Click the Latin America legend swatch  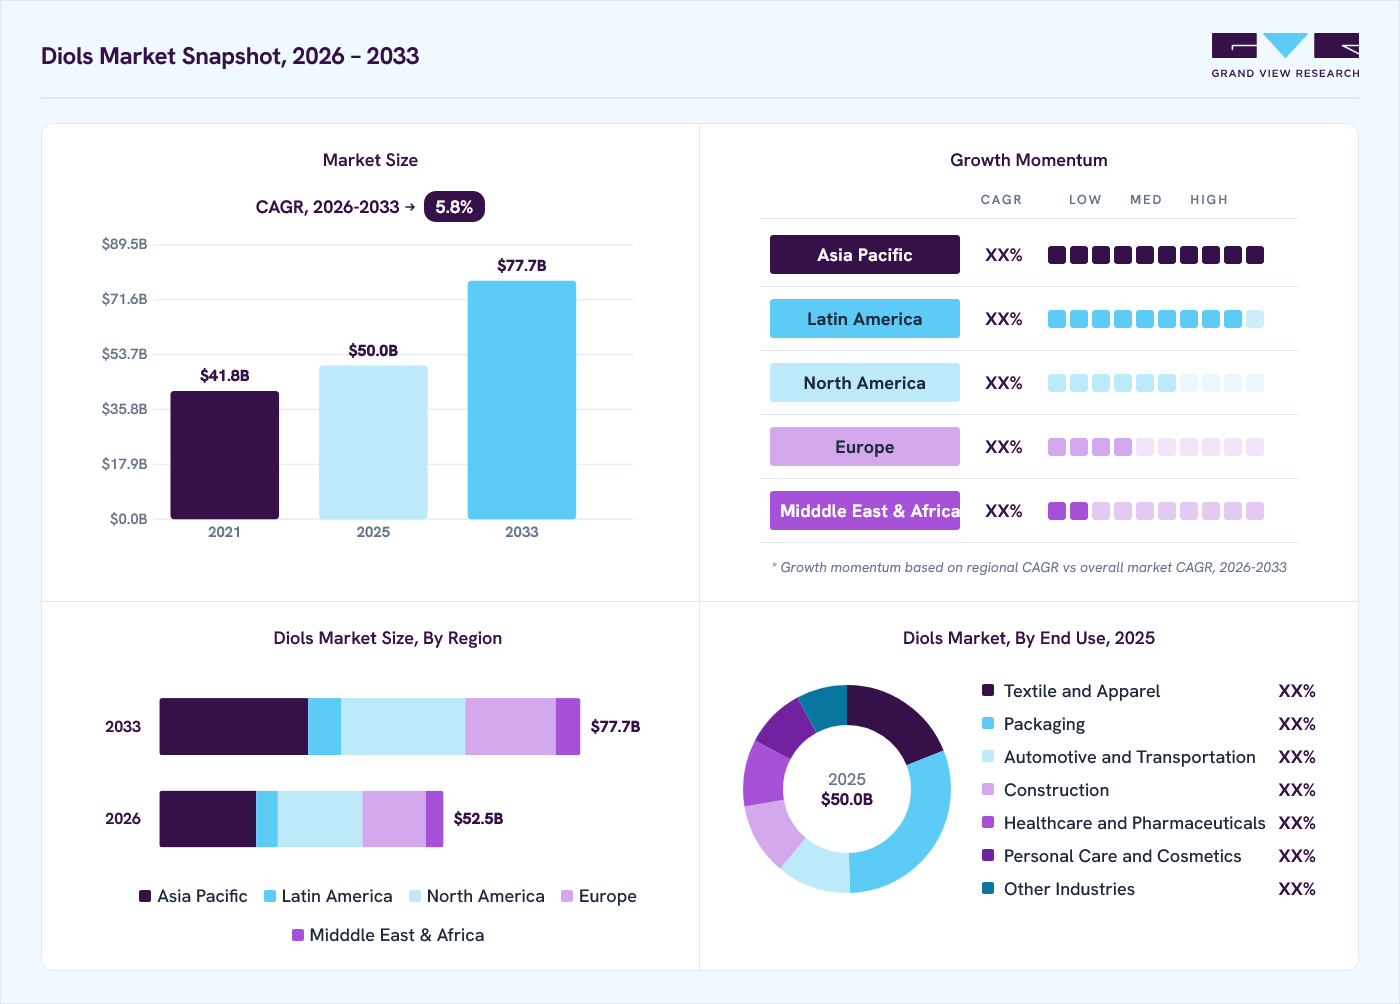270,896
